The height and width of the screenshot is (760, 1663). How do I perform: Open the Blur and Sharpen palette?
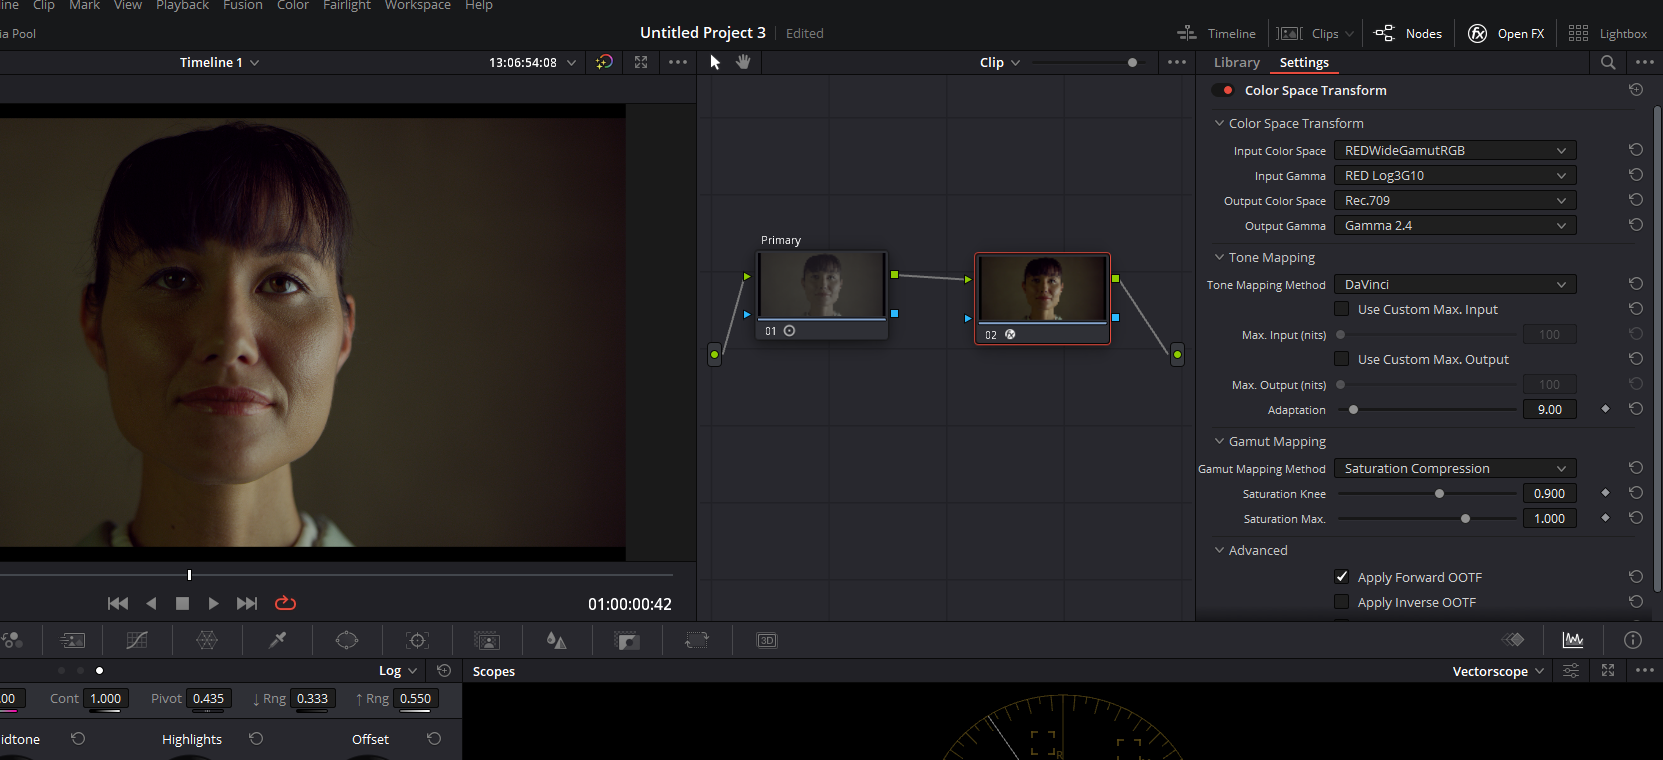click(x=557, y=640)
